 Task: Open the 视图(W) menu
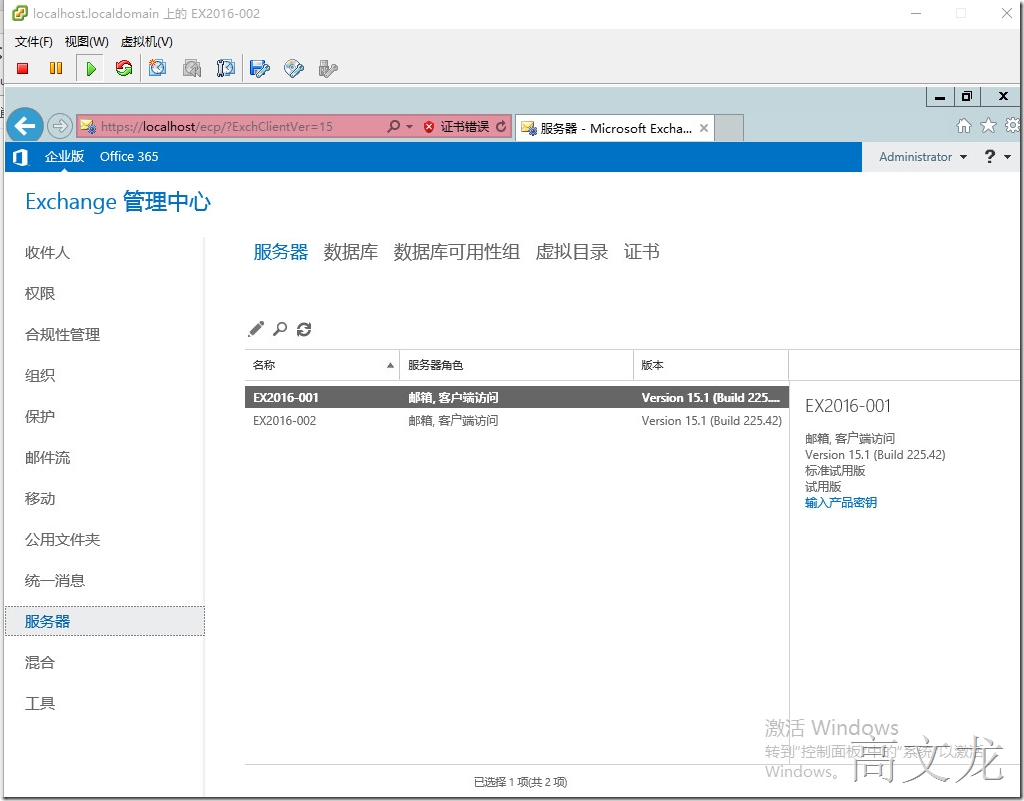(86, 42)
